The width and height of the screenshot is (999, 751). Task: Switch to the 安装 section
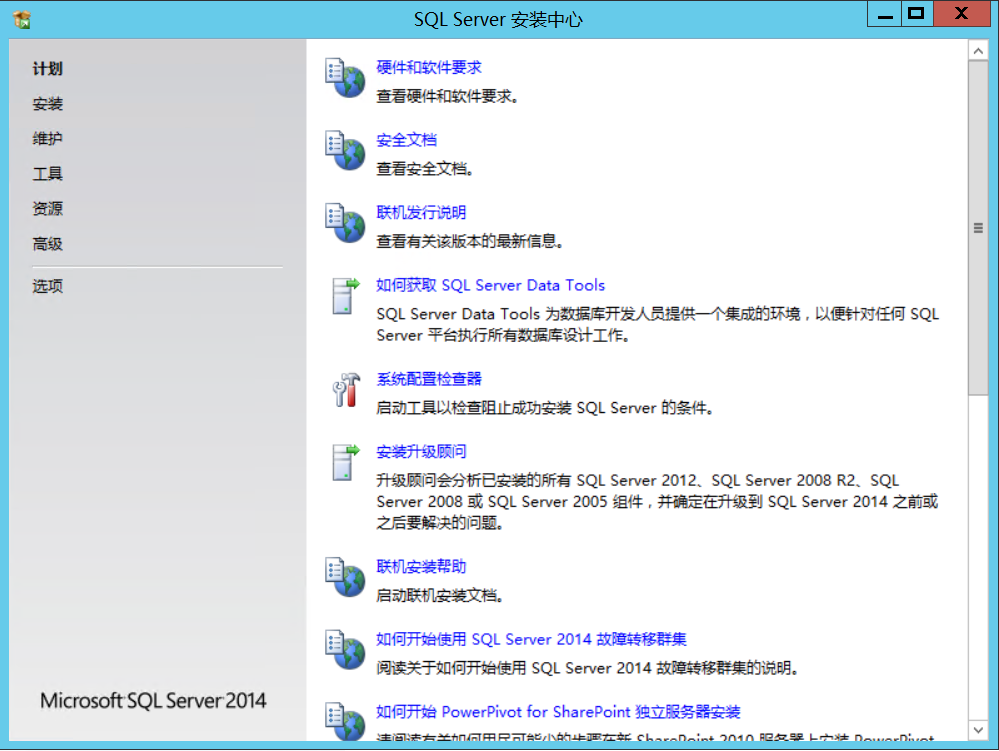(47, 103)
